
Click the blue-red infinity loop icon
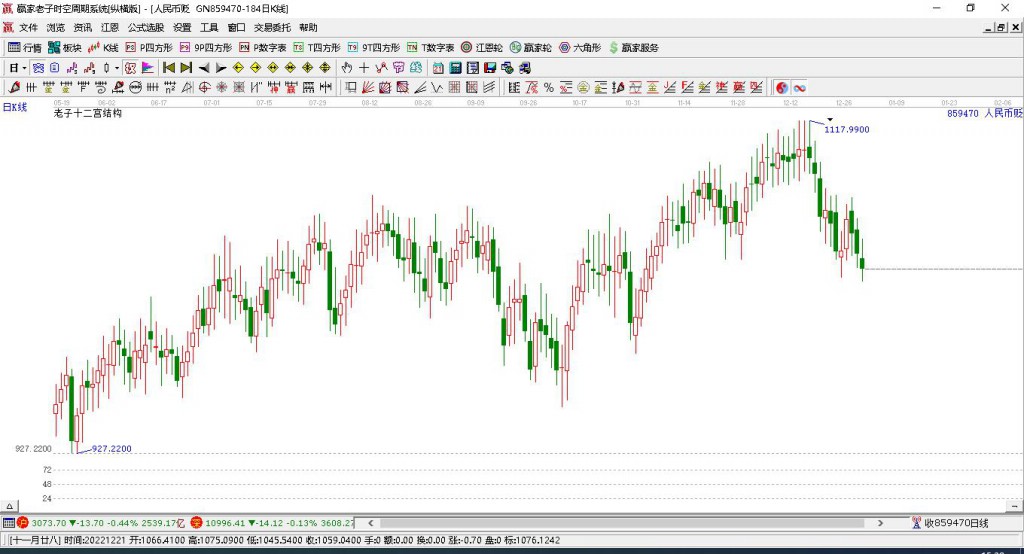coord(799,88)
